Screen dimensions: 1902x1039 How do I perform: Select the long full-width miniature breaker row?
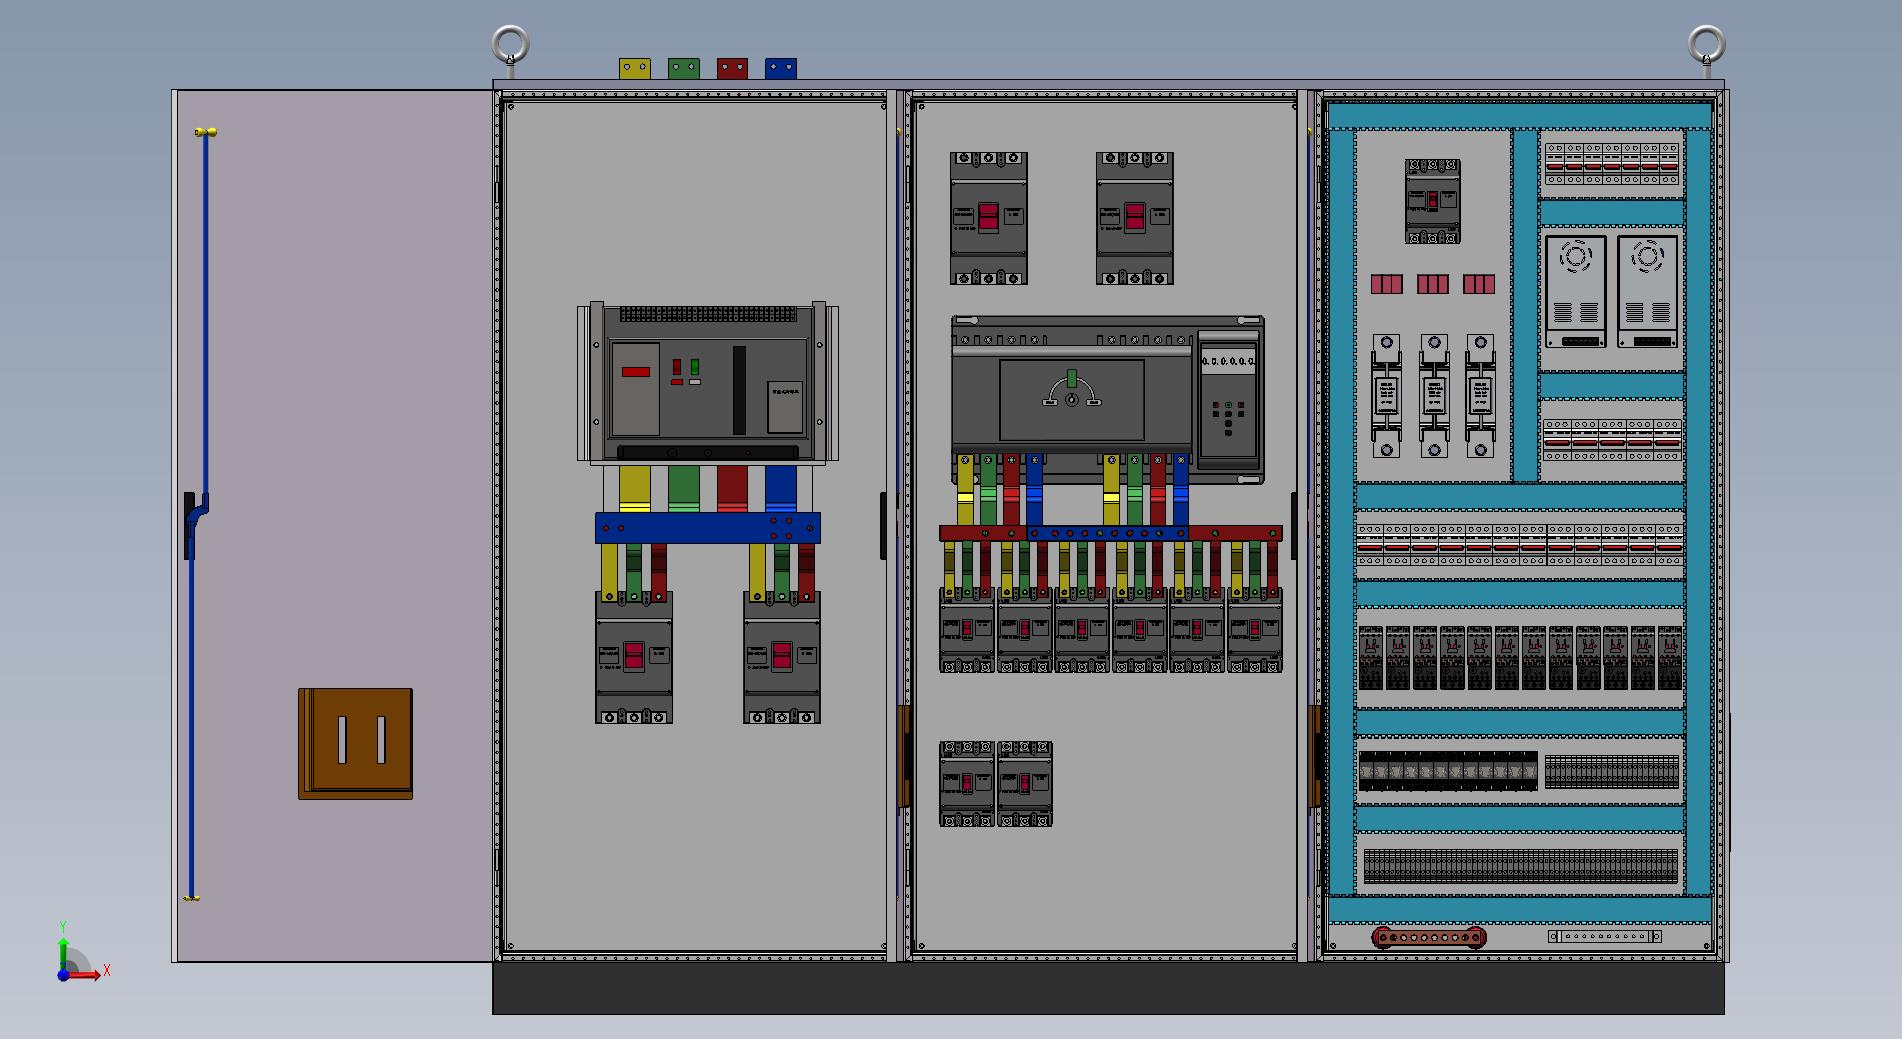click(1520, 546)
